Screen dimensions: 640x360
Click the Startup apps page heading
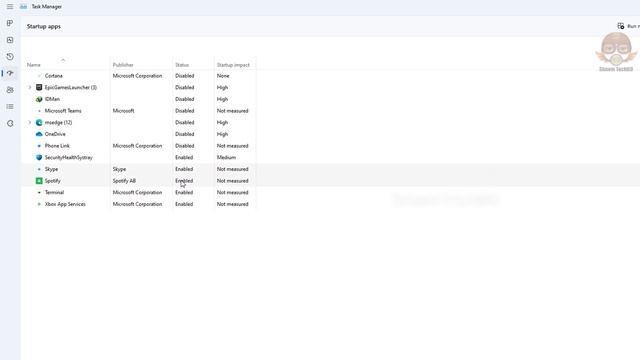click(44, 27)
